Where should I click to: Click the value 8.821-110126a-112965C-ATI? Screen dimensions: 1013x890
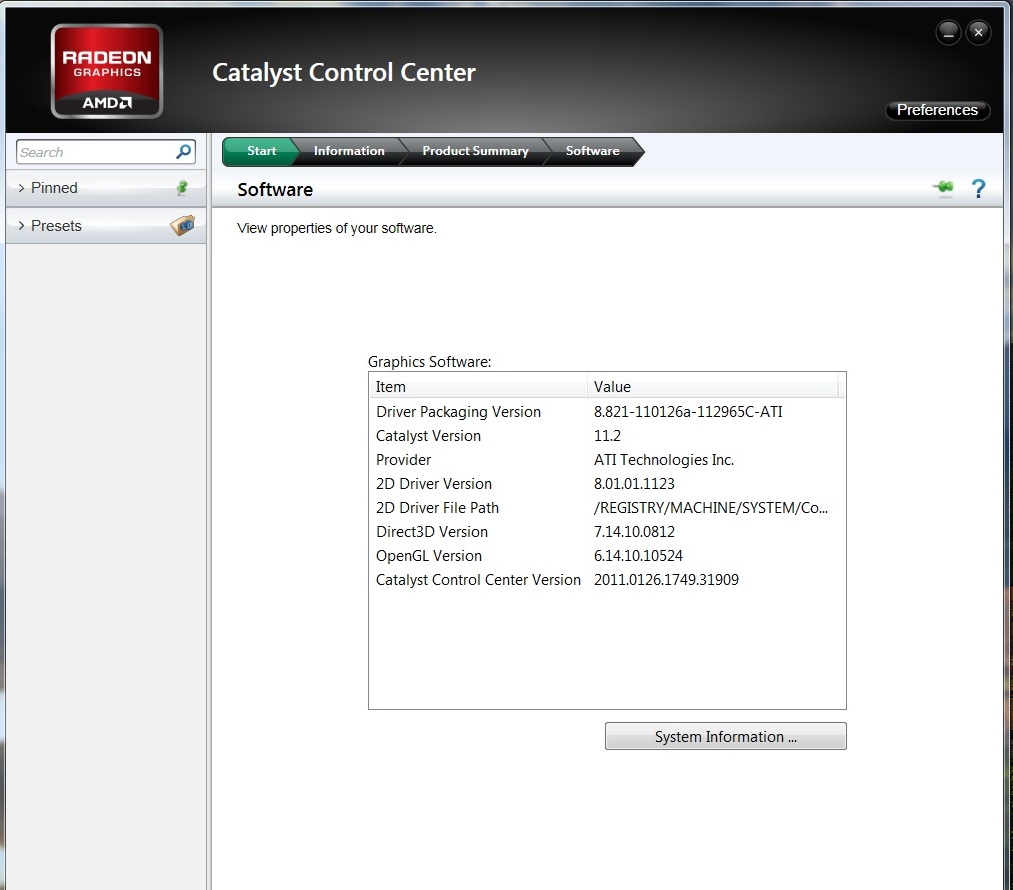pyautogui.click(x=688, y=412)
